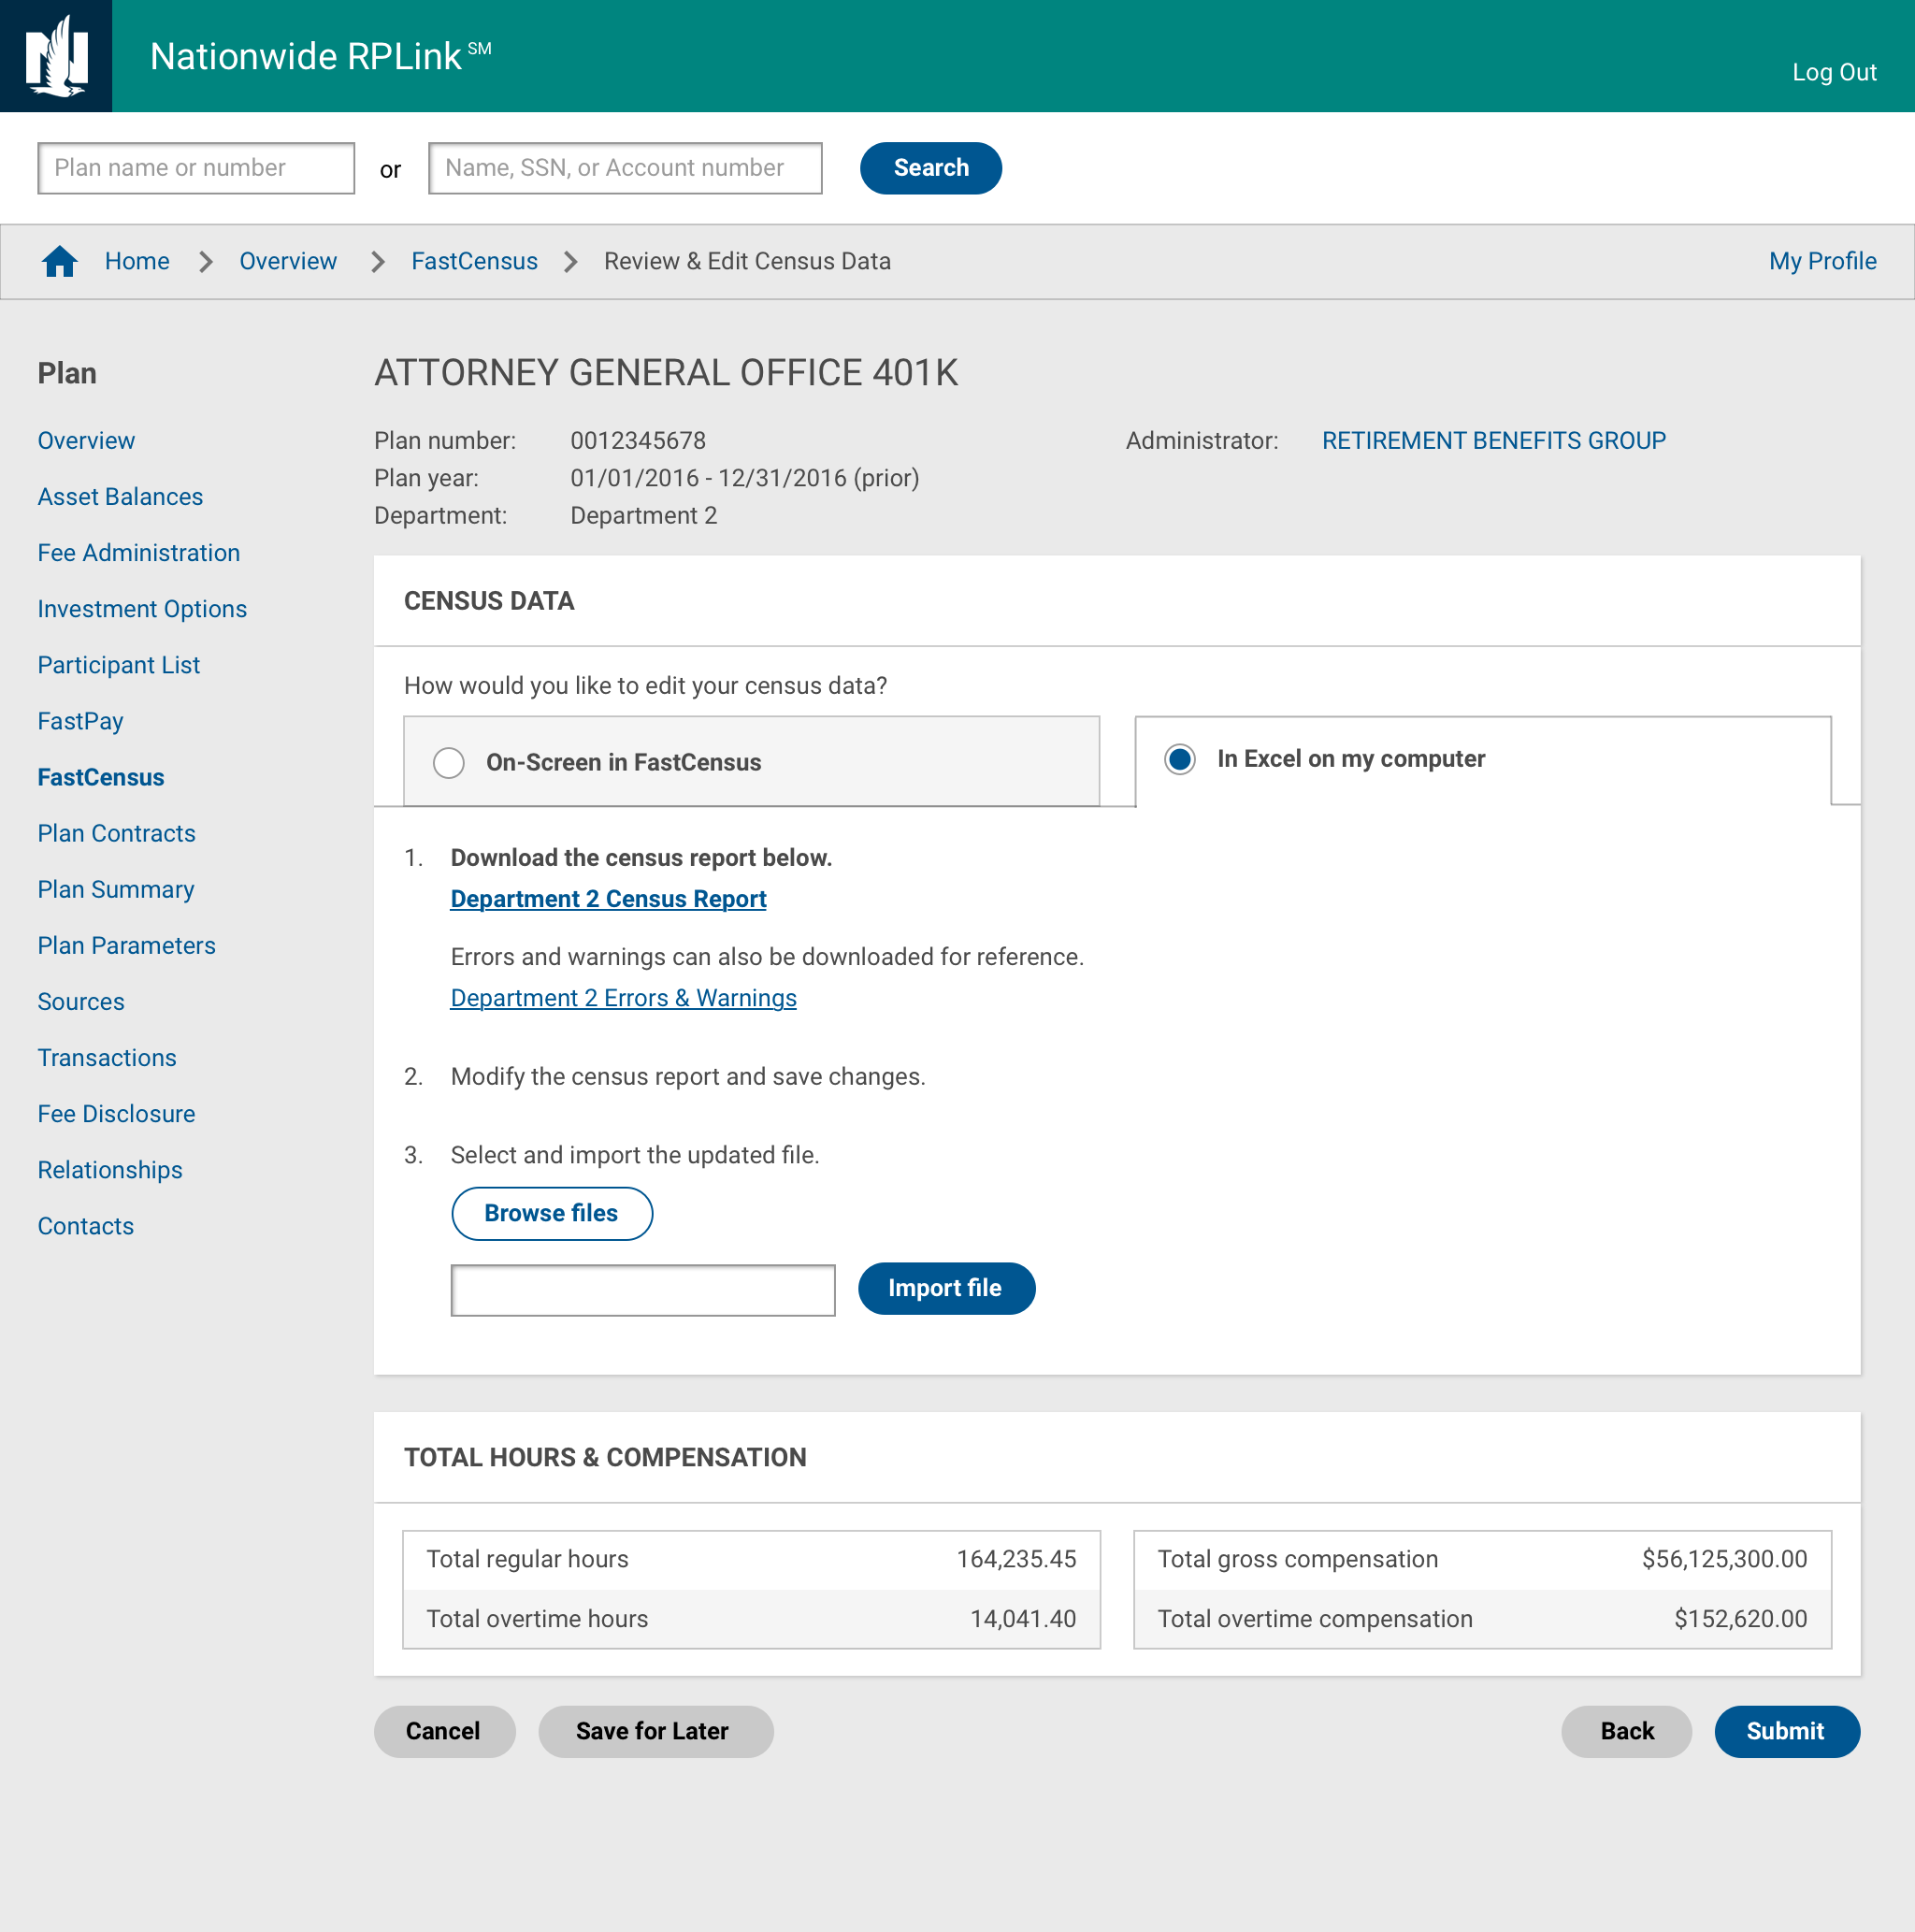Click the home icon in breadcrumb
This screenshot has height=1932, width=1915.
point(60,261)
